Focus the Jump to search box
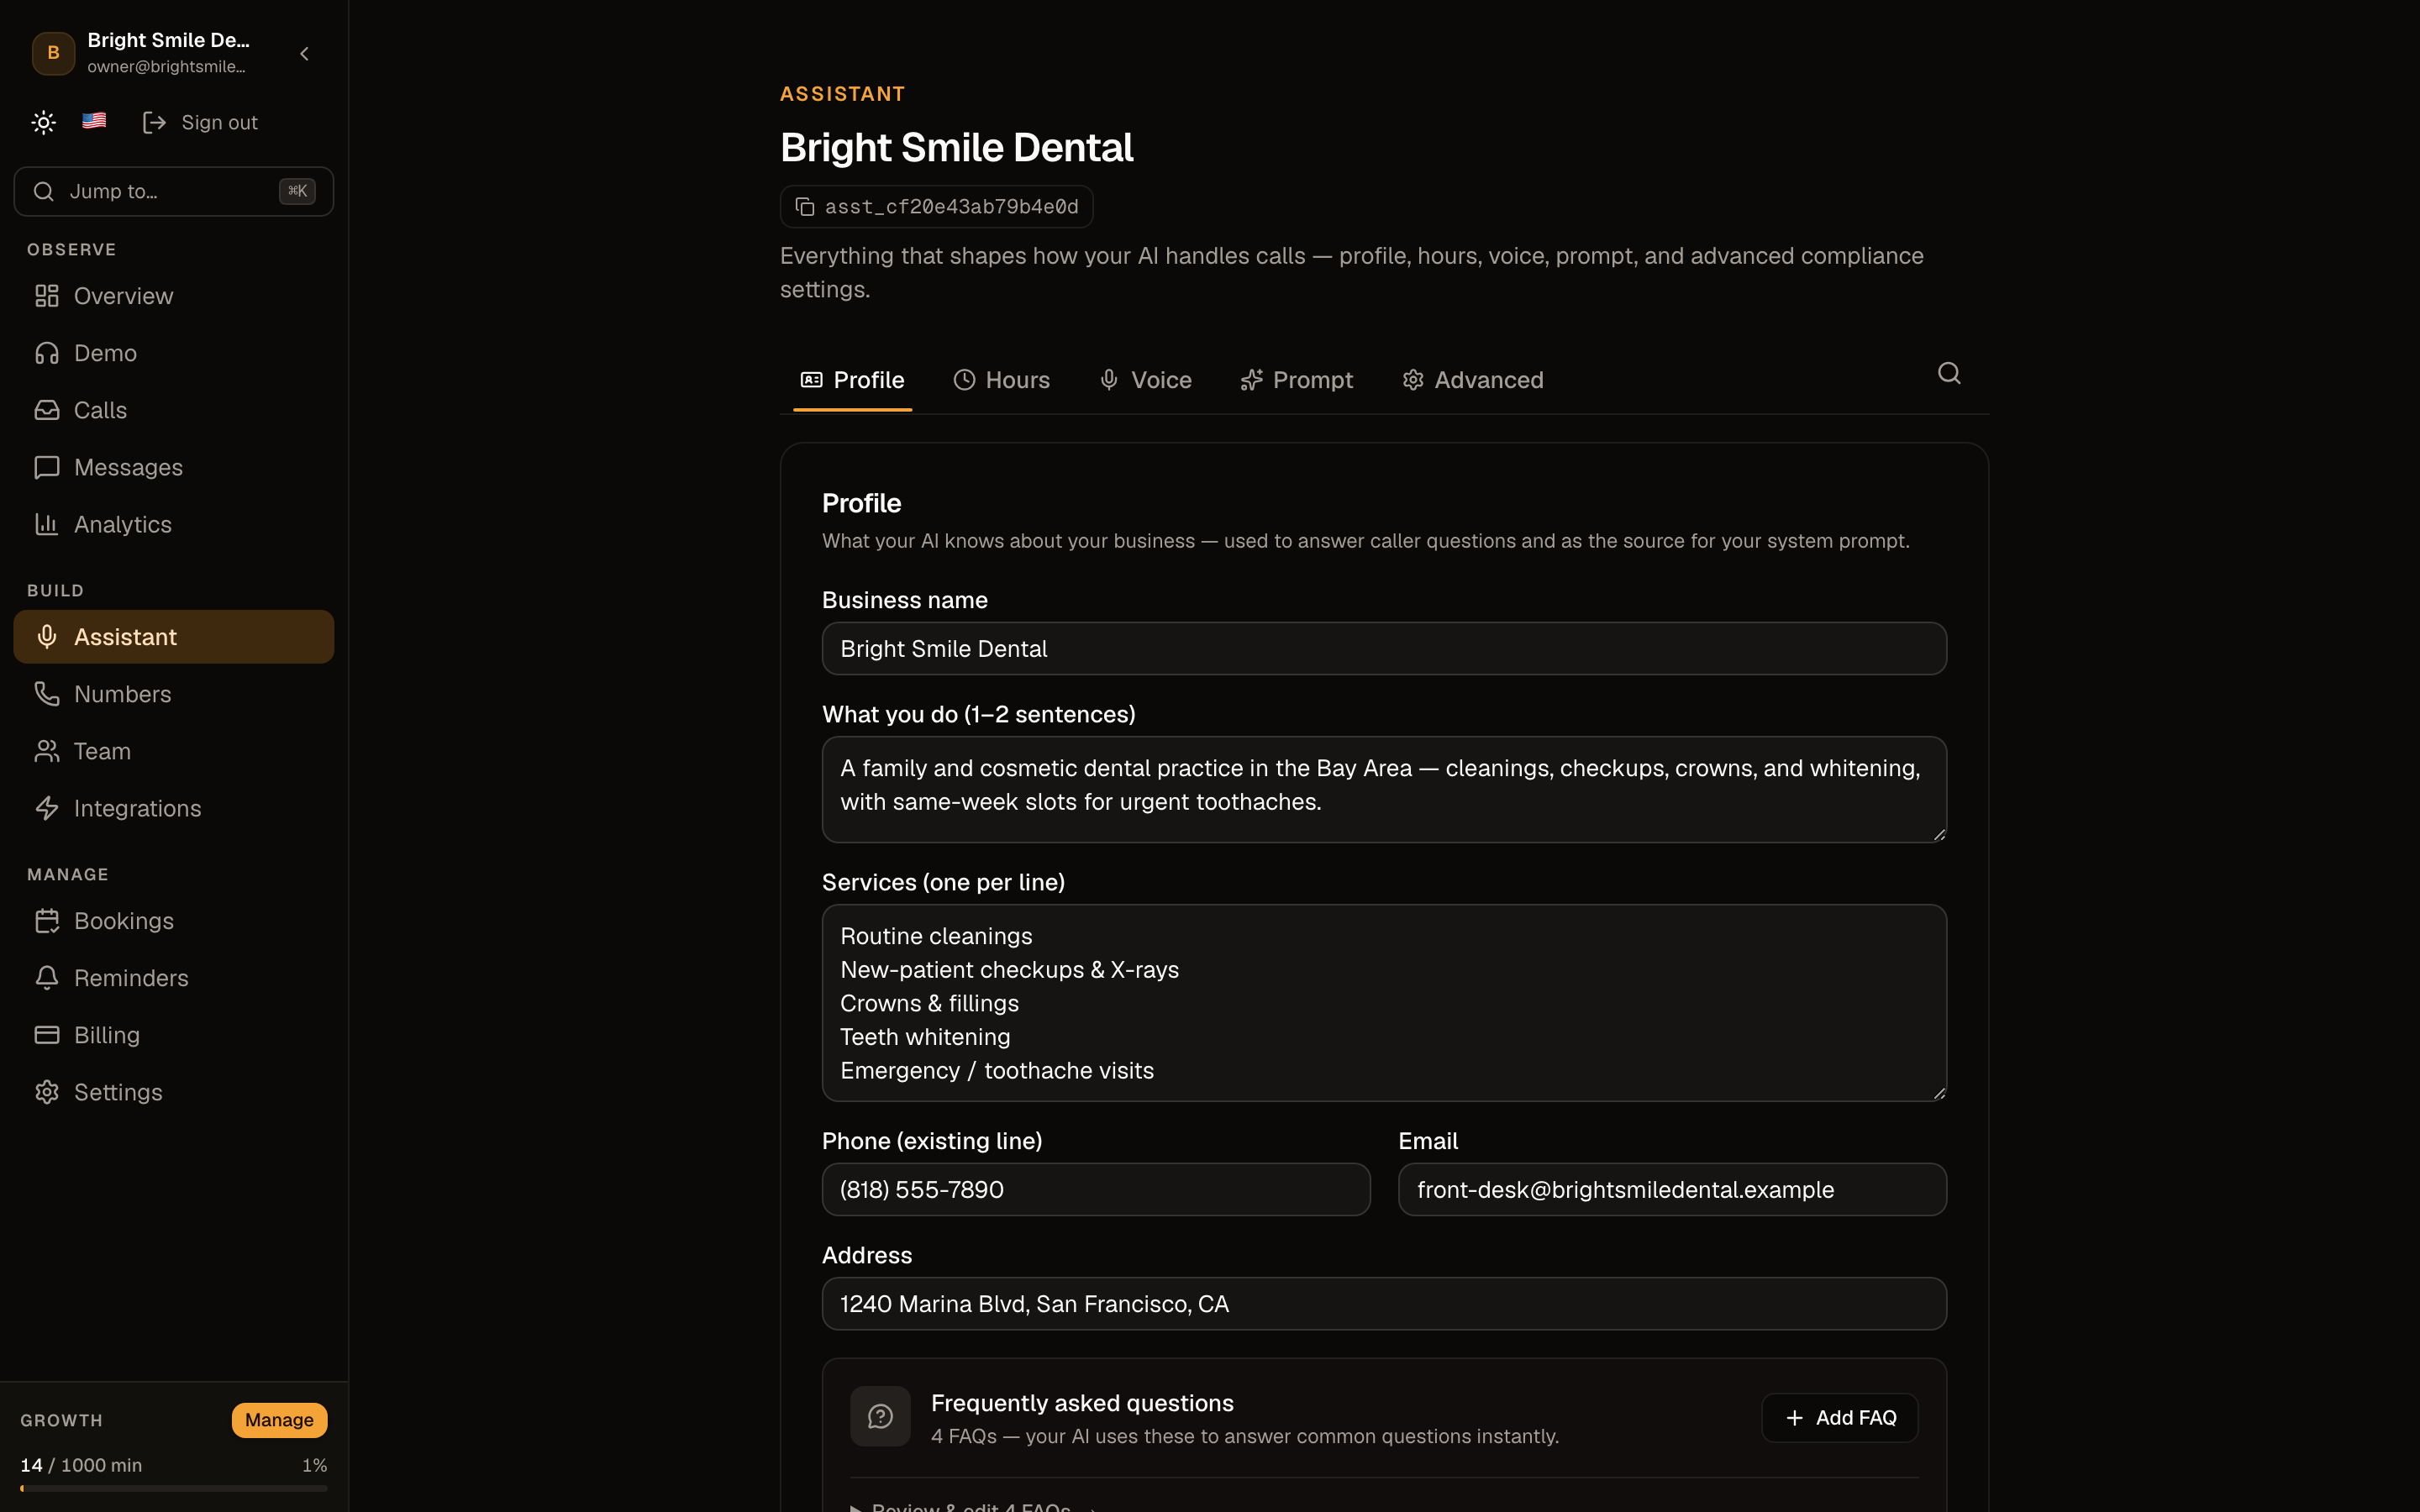Screen dimensions: 2420x1512 [174, 191]
